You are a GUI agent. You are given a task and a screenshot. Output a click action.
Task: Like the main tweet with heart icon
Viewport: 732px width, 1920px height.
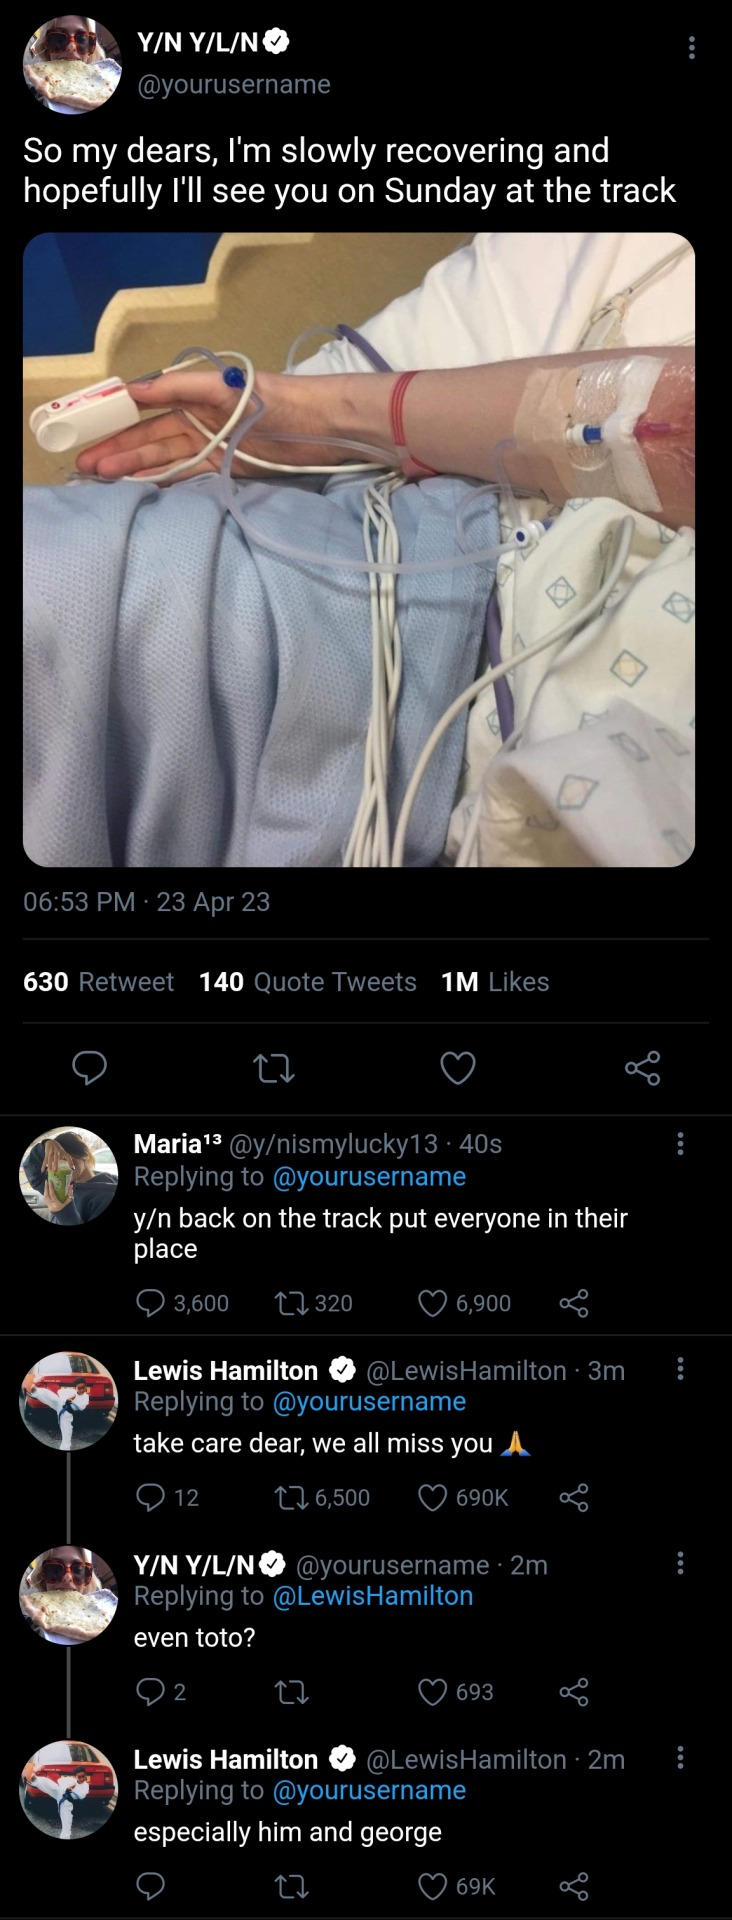pyautogui.click(x=458, y=1068)
